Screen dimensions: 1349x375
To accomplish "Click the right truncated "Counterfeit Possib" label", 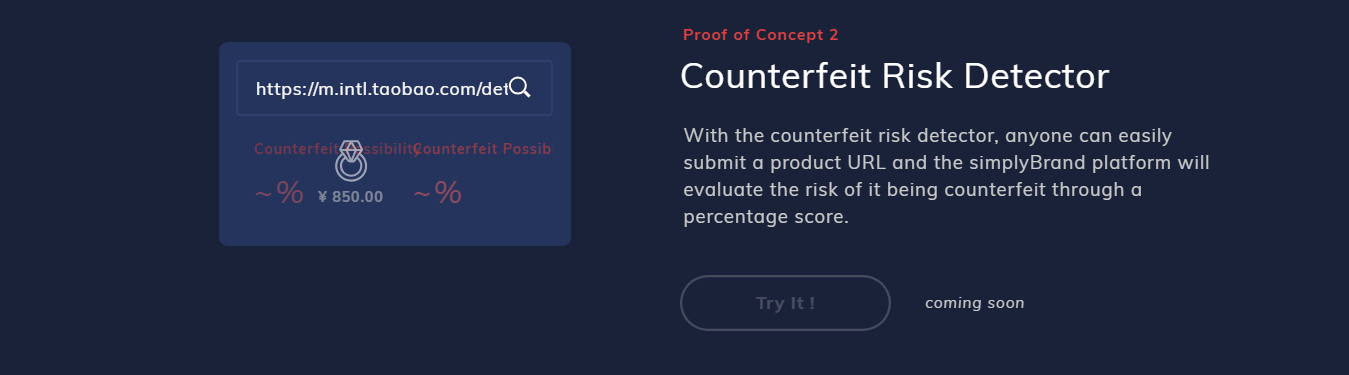I will coord(482,149).
